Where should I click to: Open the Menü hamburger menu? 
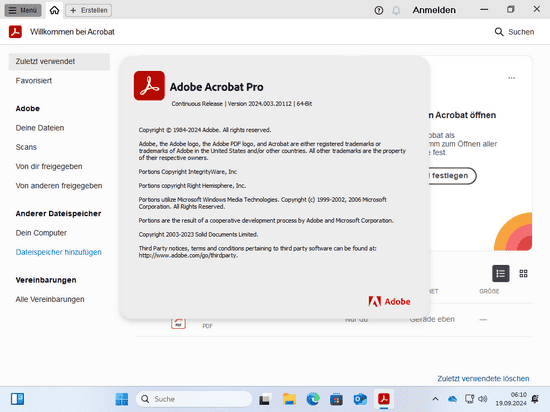(23, 10)
